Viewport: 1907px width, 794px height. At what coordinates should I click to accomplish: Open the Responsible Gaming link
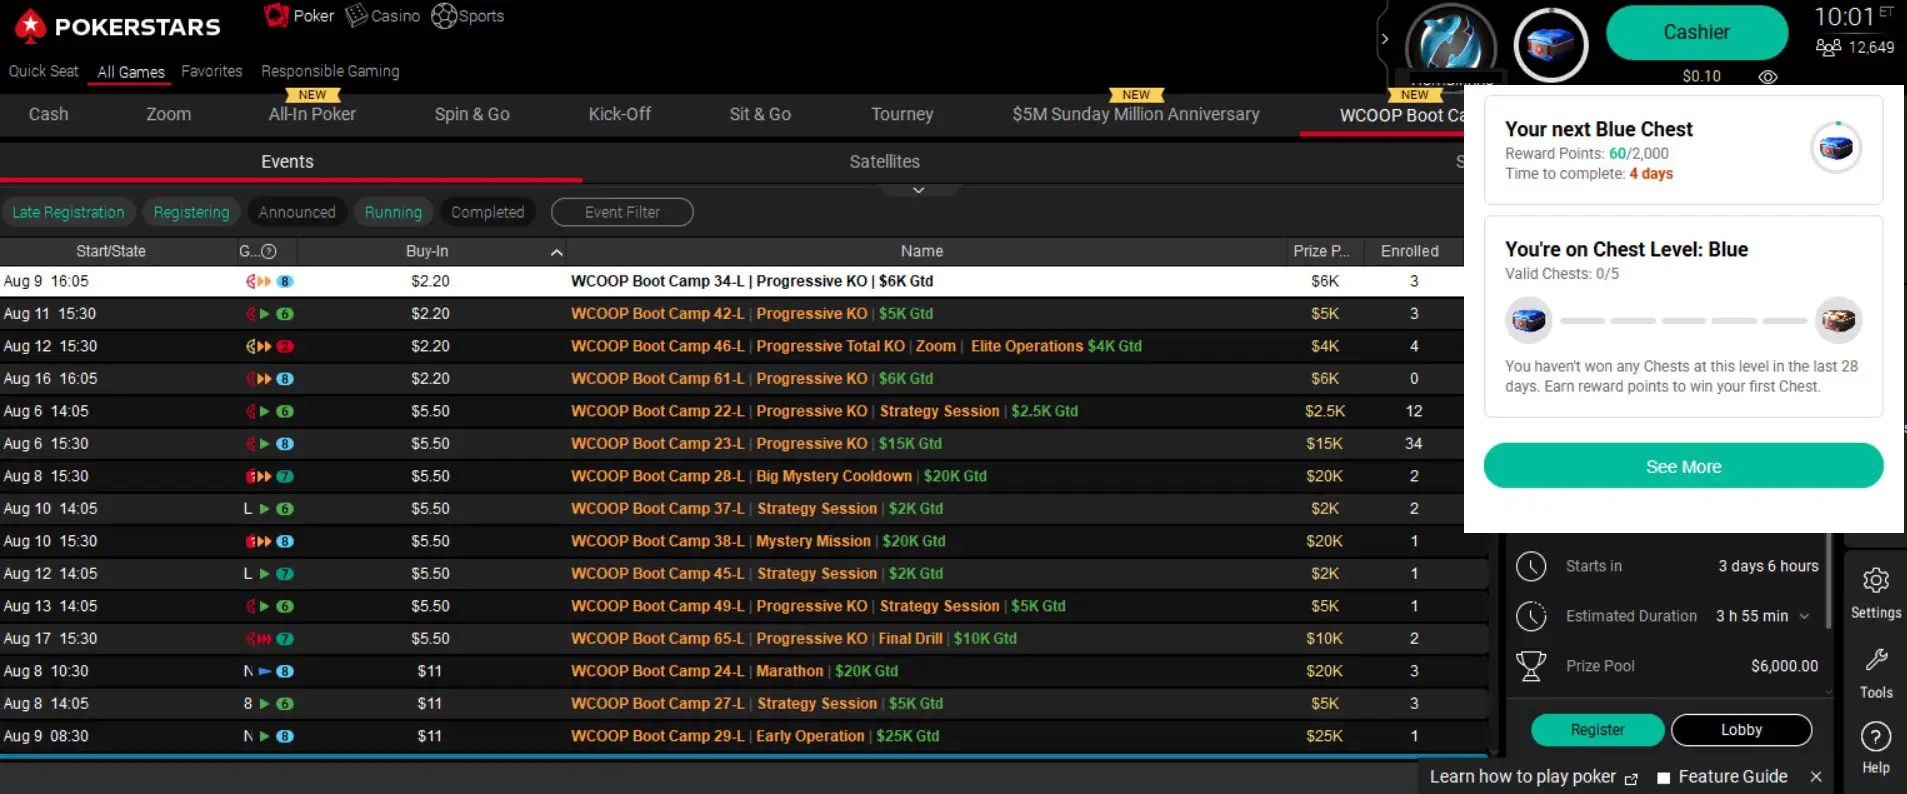pos(330,71)
